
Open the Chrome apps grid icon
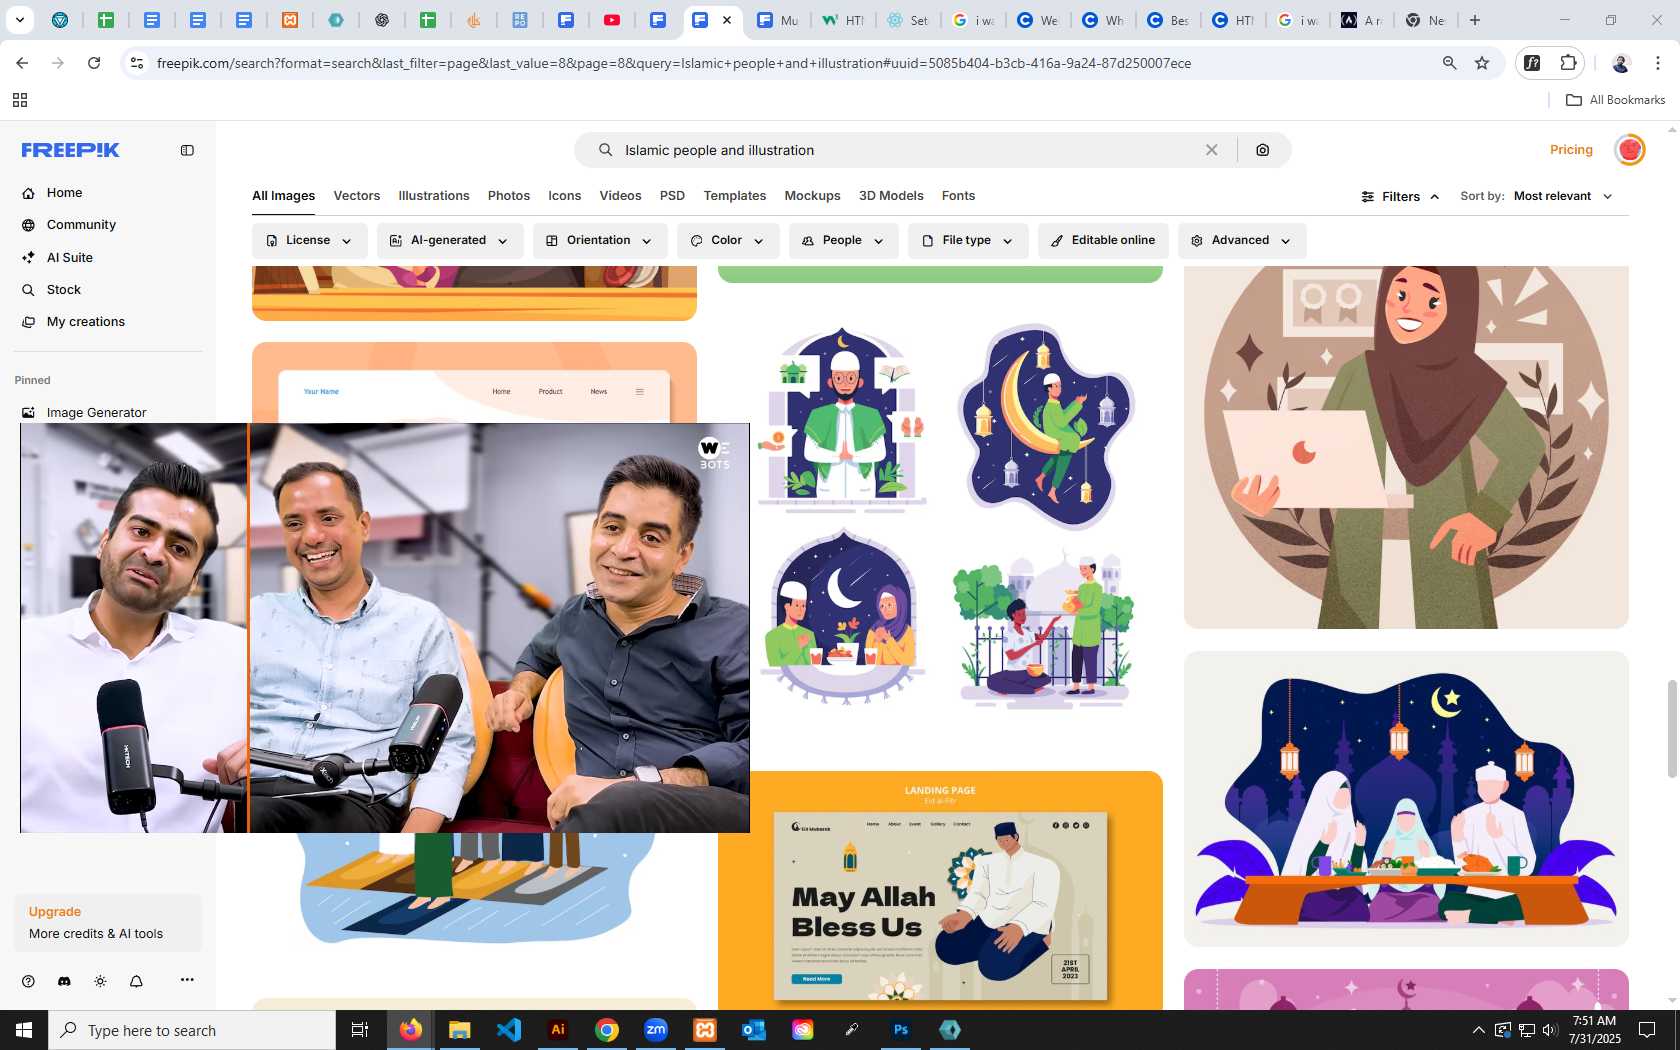[x=19, y=100]
